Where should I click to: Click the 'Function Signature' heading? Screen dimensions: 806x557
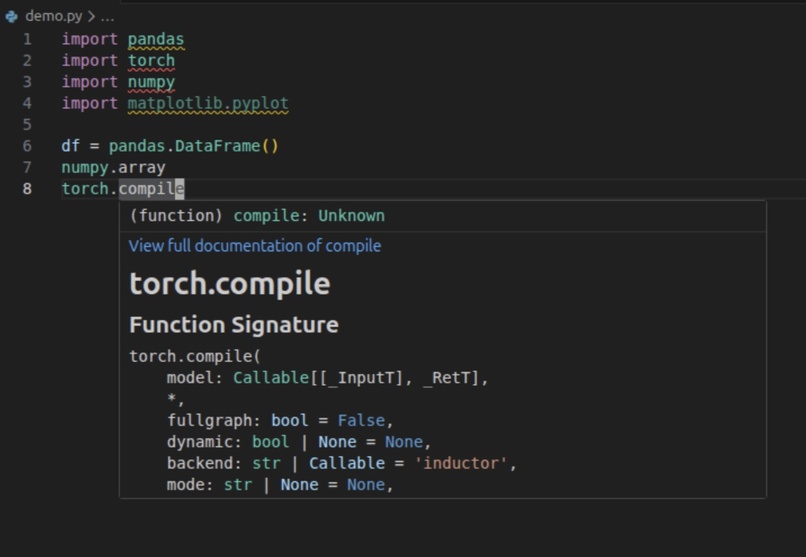coord(234,325)
